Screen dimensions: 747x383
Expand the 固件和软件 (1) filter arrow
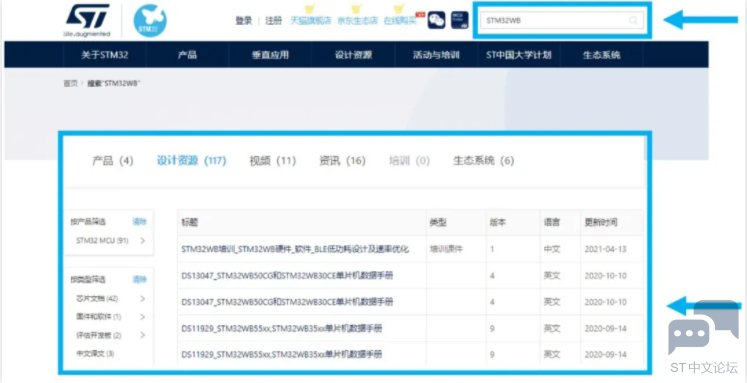coord(142,317)
